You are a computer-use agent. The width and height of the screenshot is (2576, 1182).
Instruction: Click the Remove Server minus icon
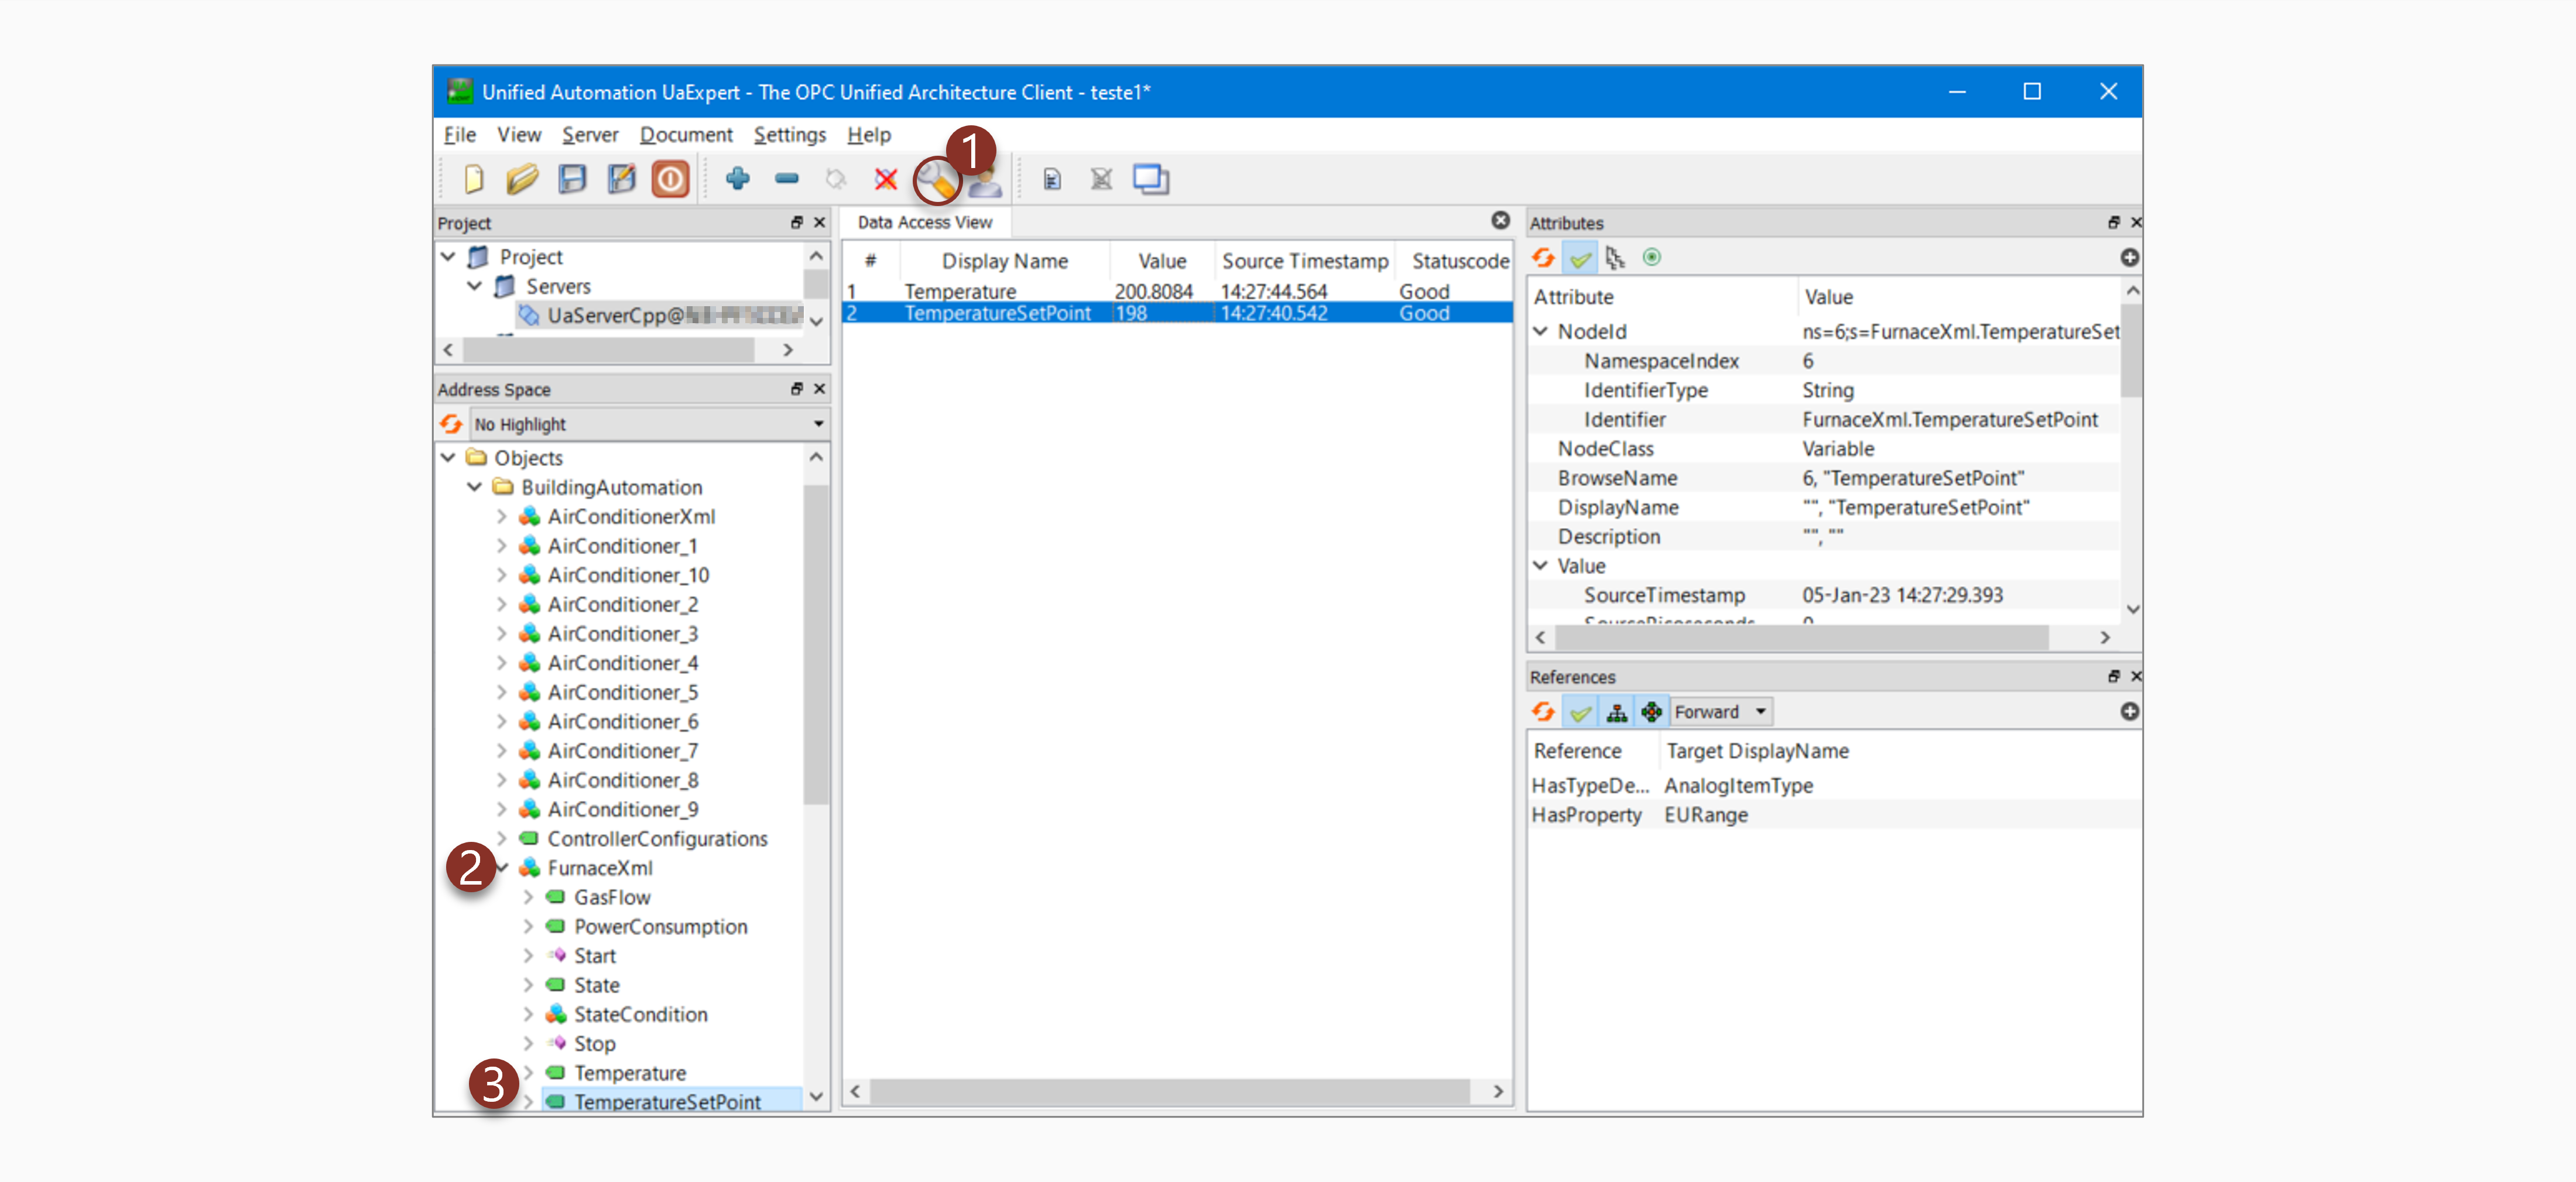click(786, 179)
